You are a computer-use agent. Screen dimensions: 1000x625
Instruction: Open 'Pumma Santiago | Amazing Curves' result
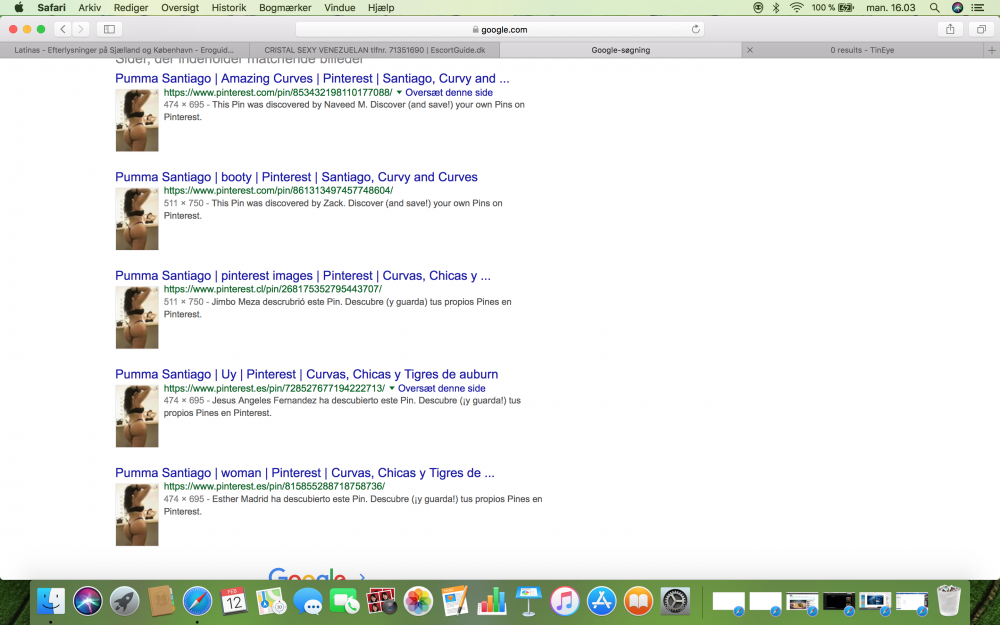coord(312,78)
